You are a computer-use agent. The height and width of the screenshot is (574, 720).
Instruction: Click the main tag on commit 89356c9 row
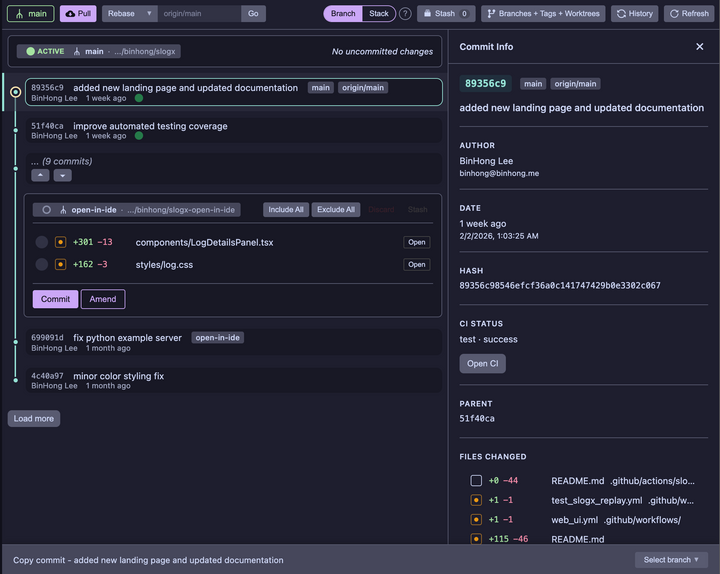[x=321, y=88]
